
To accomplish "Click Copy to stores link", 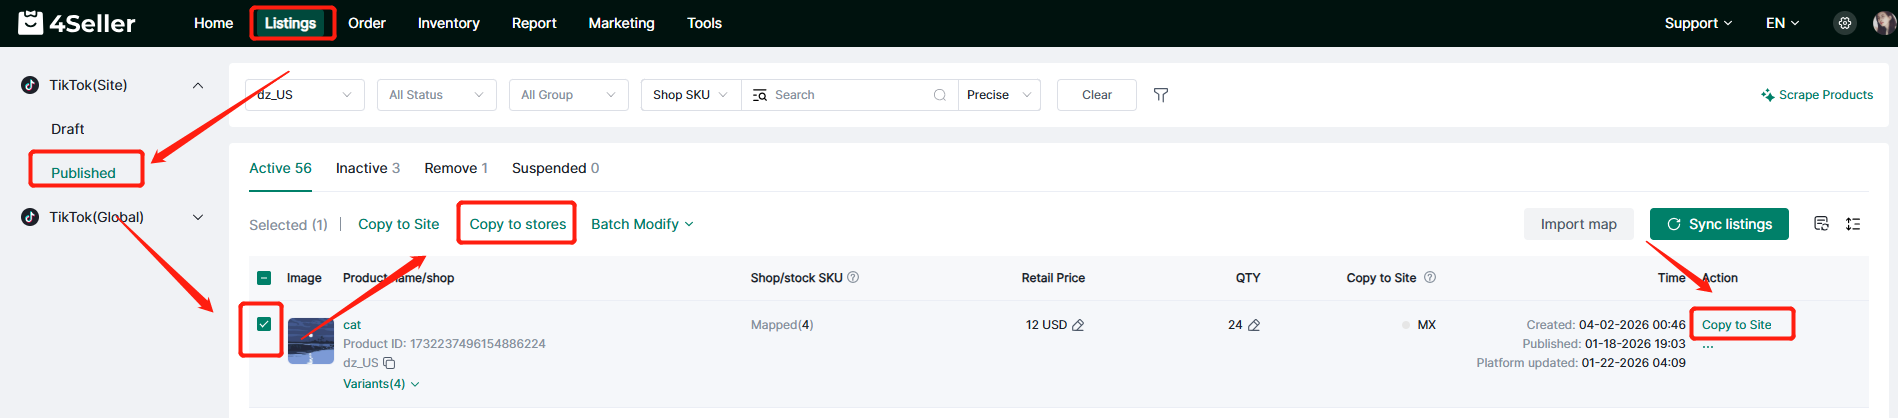I will (517, 224).
